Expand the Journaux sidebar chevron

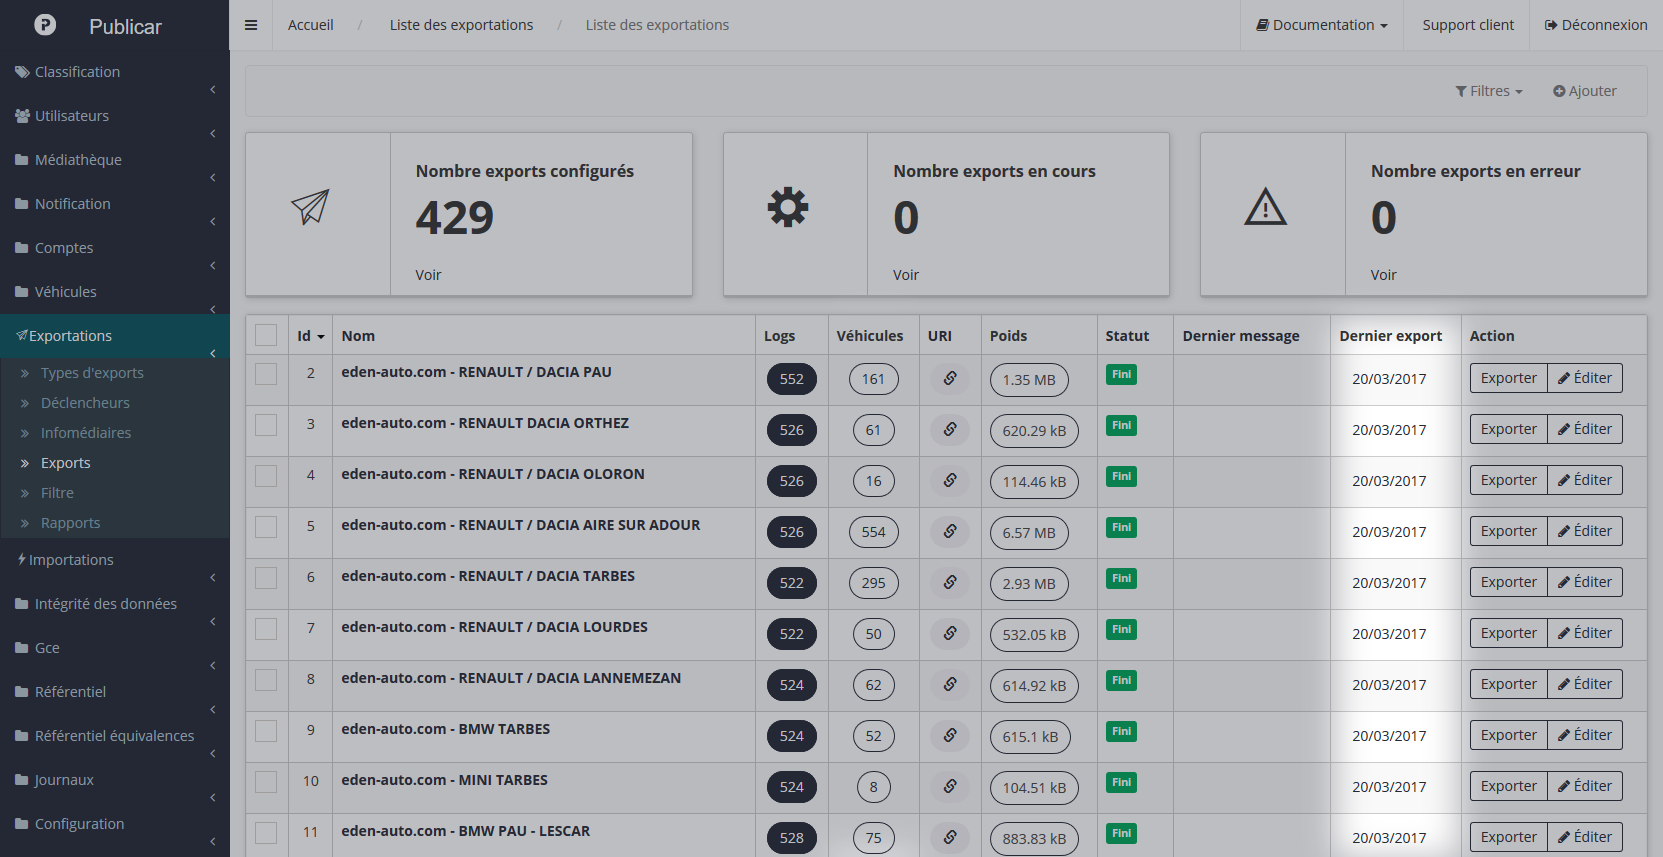tap(213, 798)
